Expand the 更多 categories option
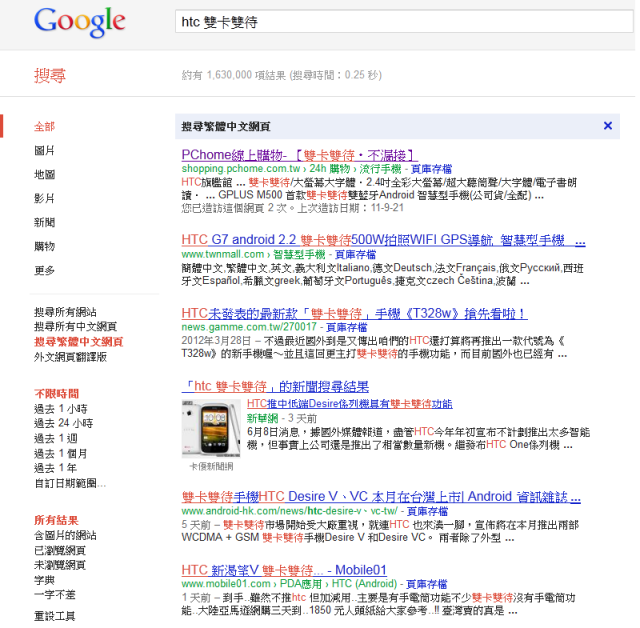This screenshot has width=640, height=628. 44,271
